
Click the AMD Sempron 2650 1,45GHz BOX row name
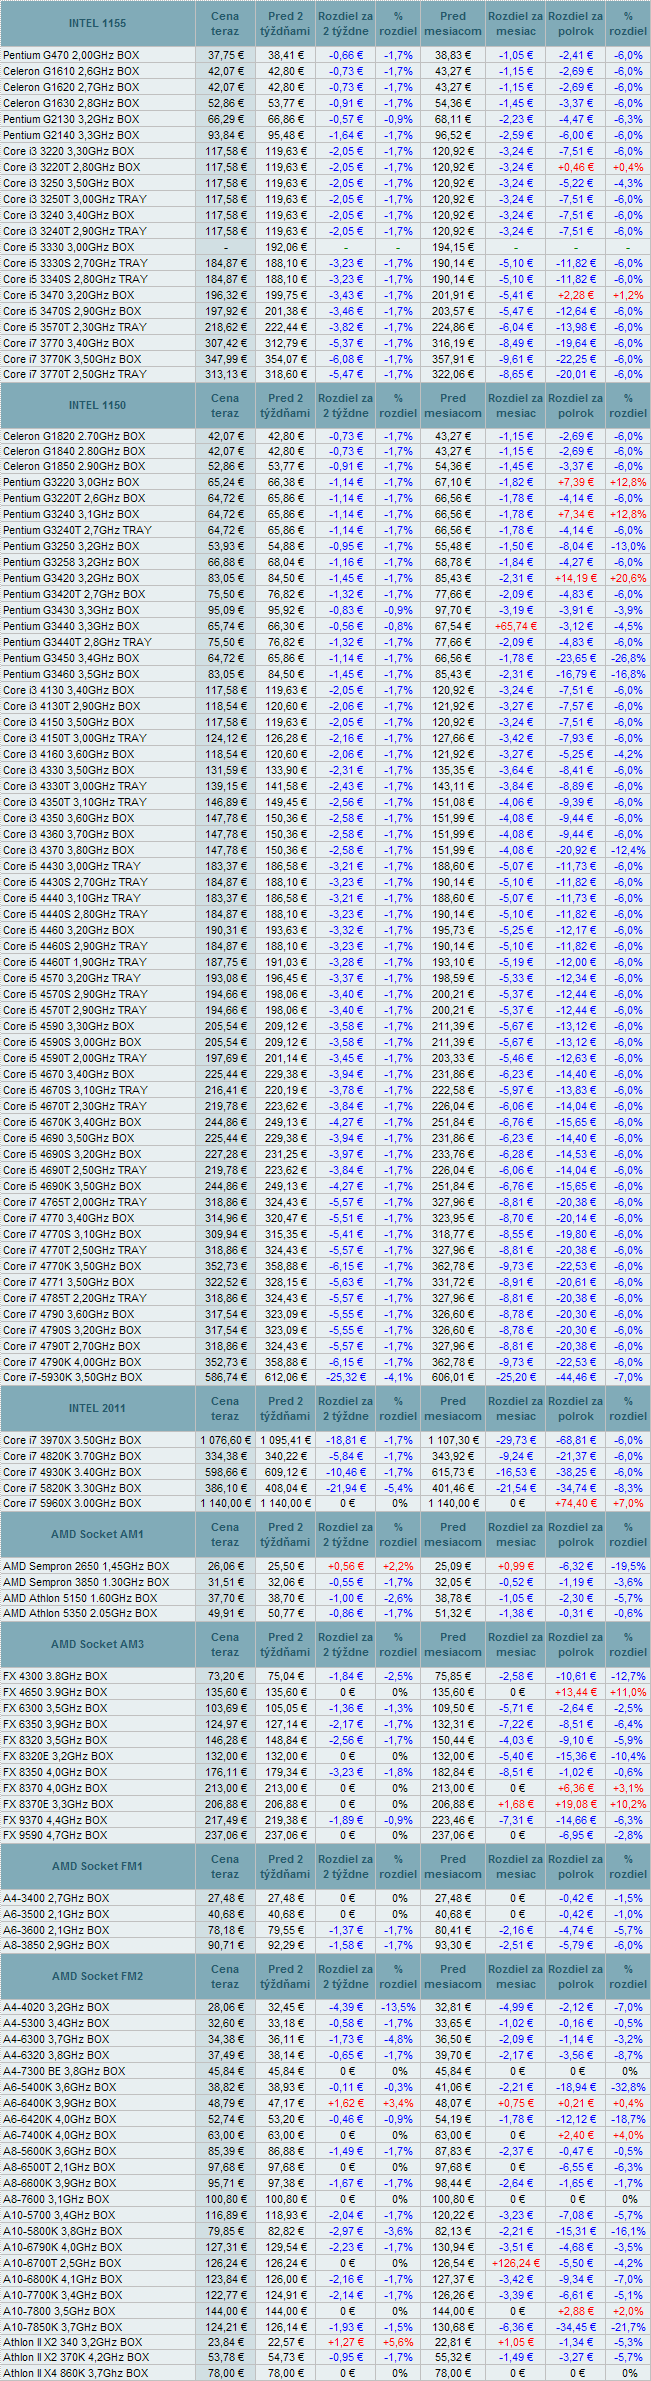click(x=86, y=1566)
